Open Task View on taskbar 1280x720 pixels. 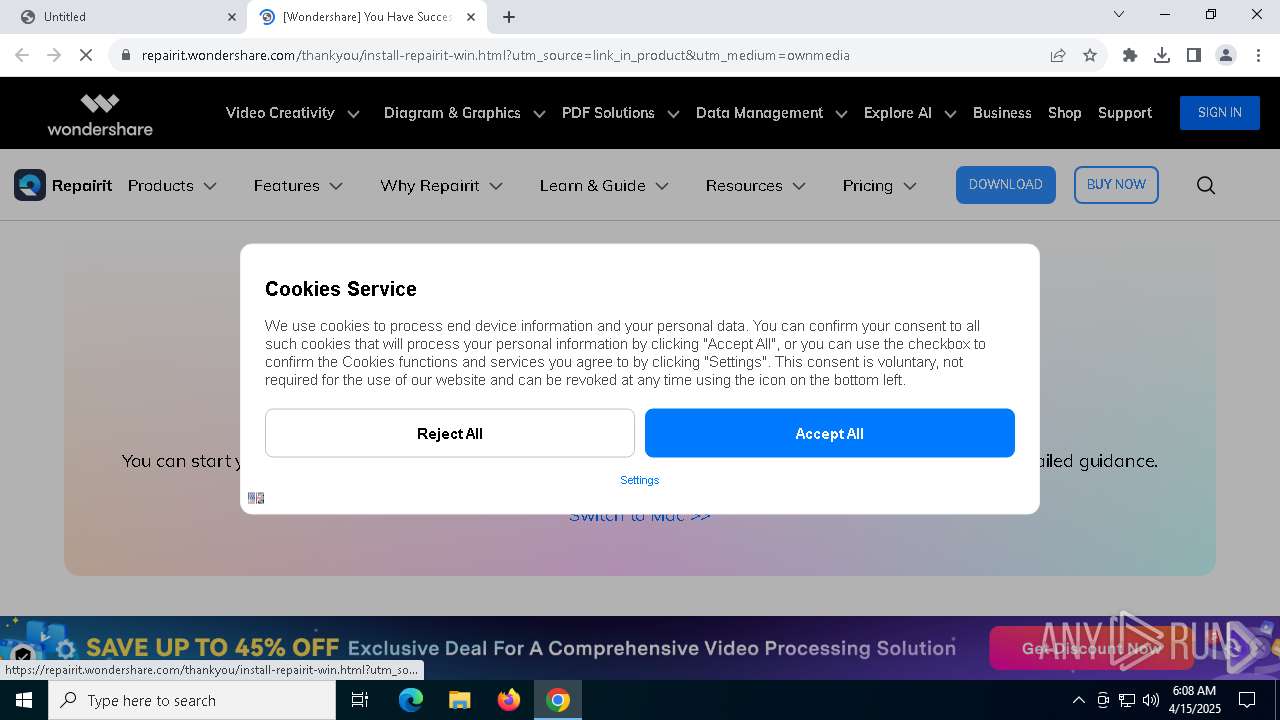click(360, 700)
